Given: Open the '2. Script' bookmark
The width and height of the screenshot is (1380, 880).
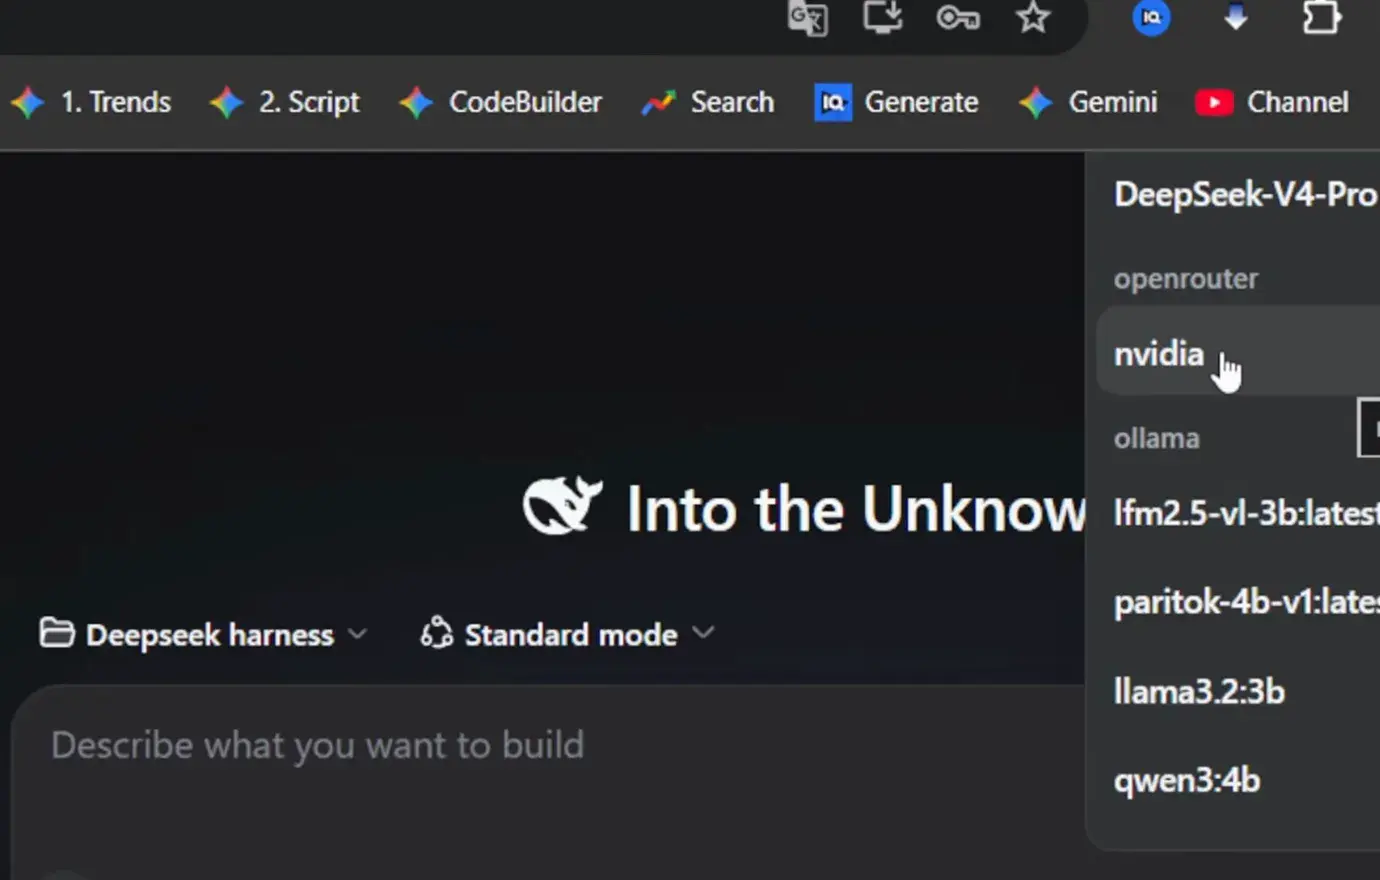Looking at the screenshot, I should [284, 102].
